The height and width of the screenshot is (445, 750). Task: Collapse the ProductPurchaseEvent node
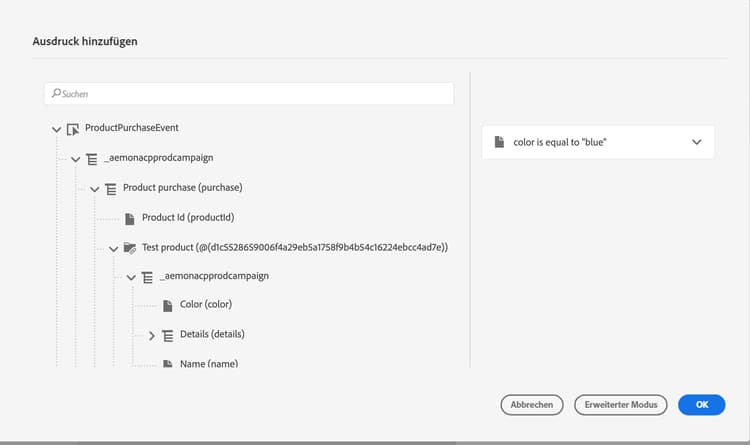(x=56, y=129)
